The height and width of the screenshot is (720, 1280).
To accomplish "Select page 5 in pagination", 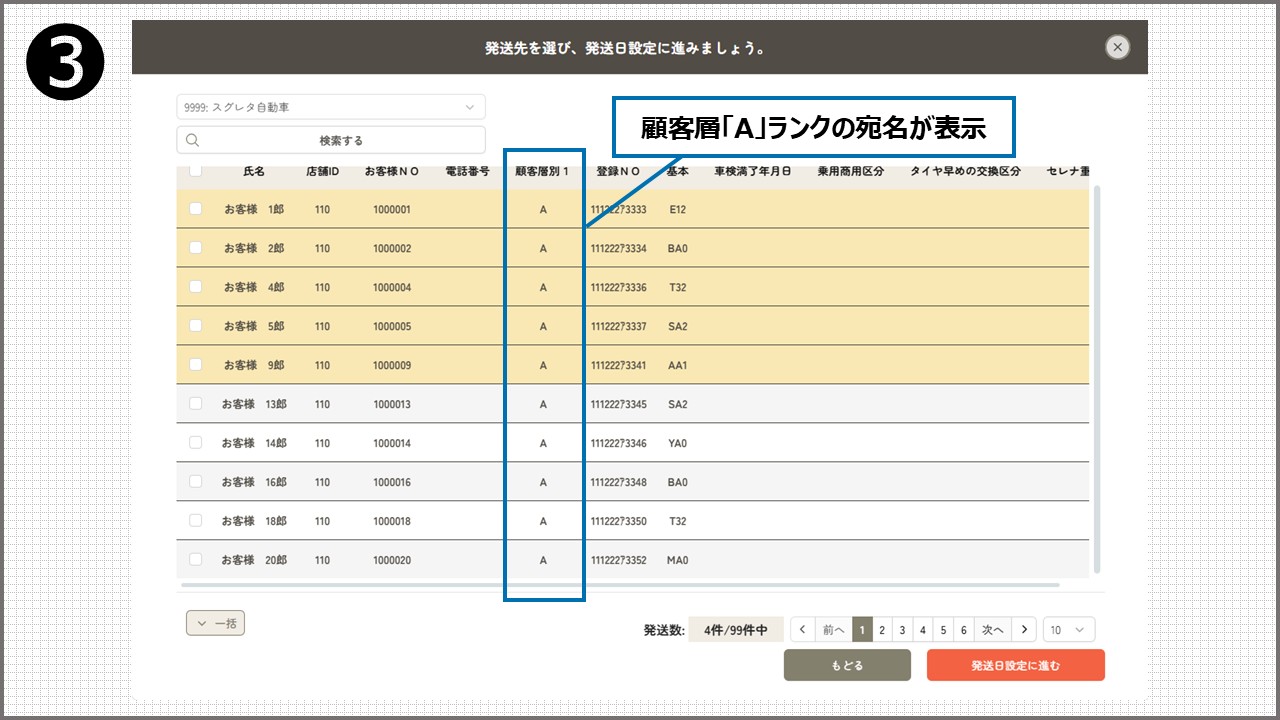I will [943, 630].
